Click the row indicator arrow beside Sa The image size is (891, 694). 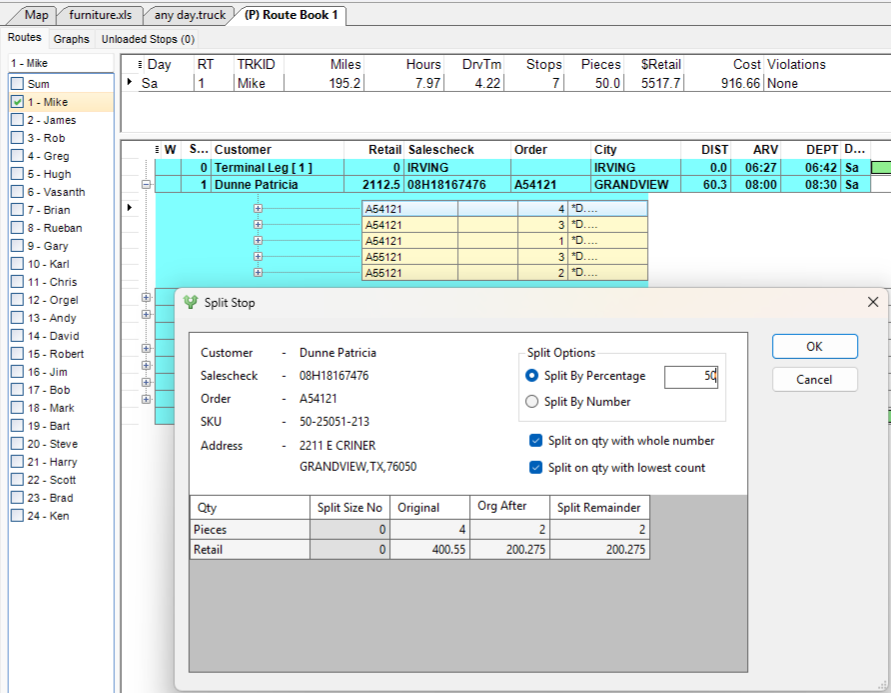130,82
